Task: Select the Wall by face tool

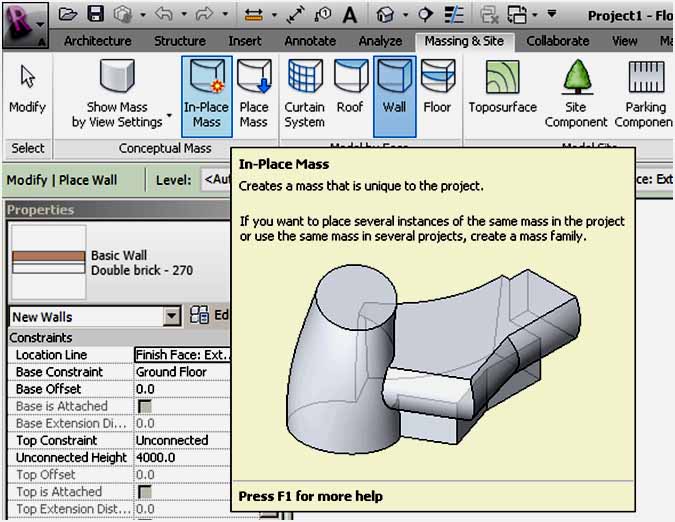Action: pos(395,96)
